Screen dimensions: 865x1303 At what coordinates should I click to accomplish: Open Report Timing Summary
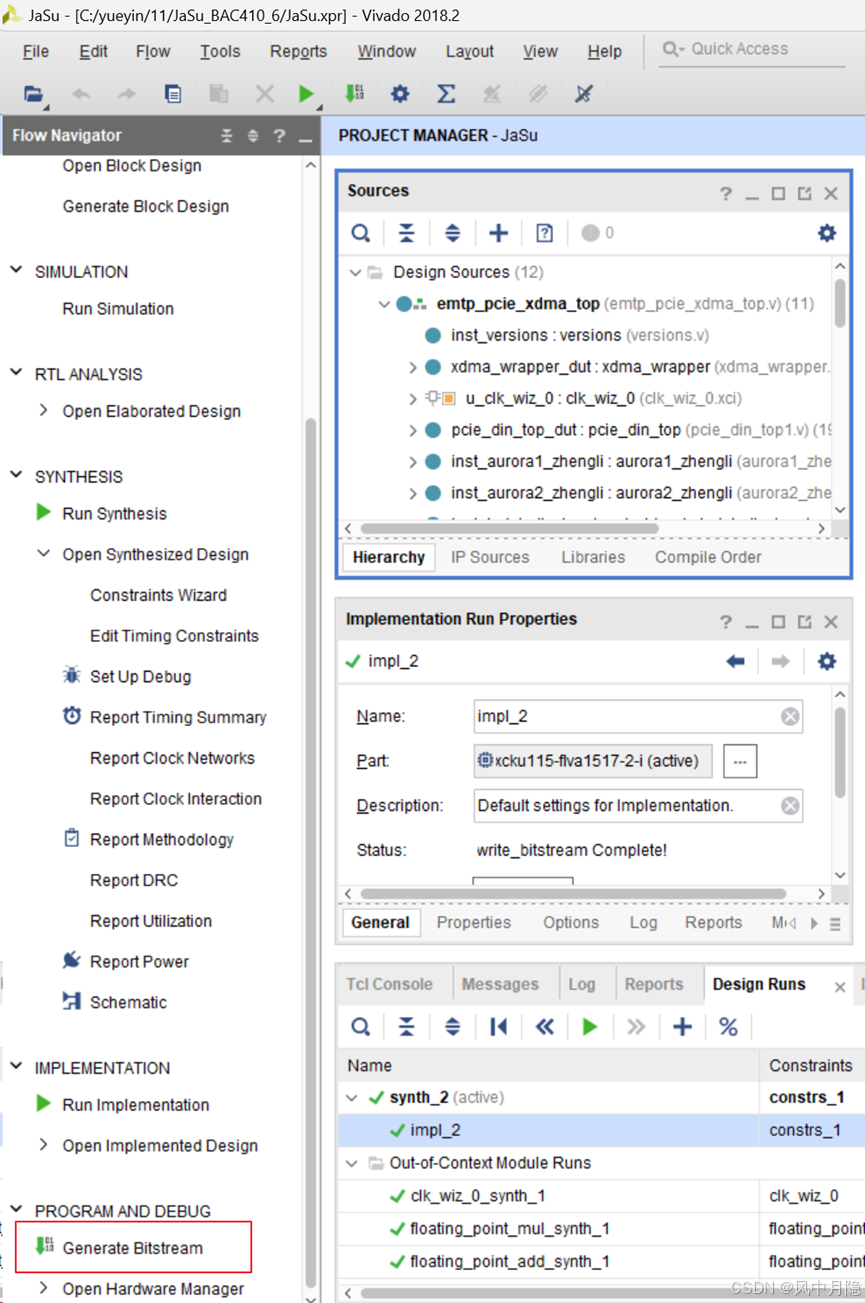178,717
